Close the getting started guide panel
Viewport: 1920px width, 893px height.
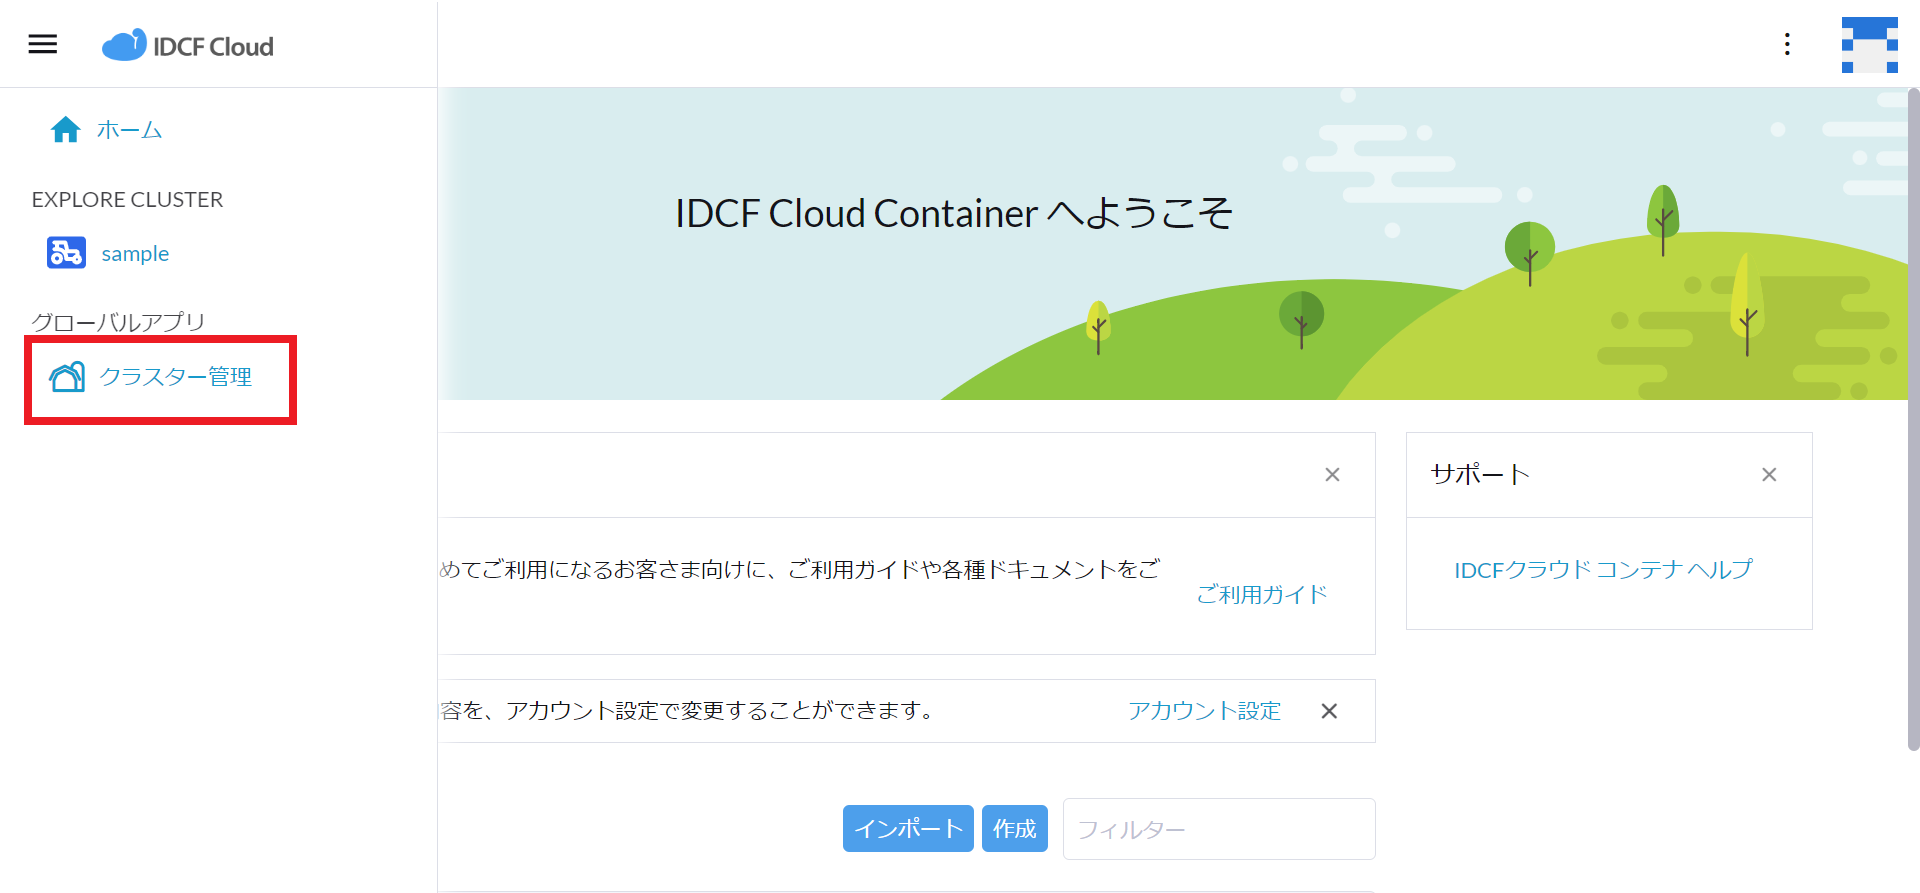(x=1332, y=475)
